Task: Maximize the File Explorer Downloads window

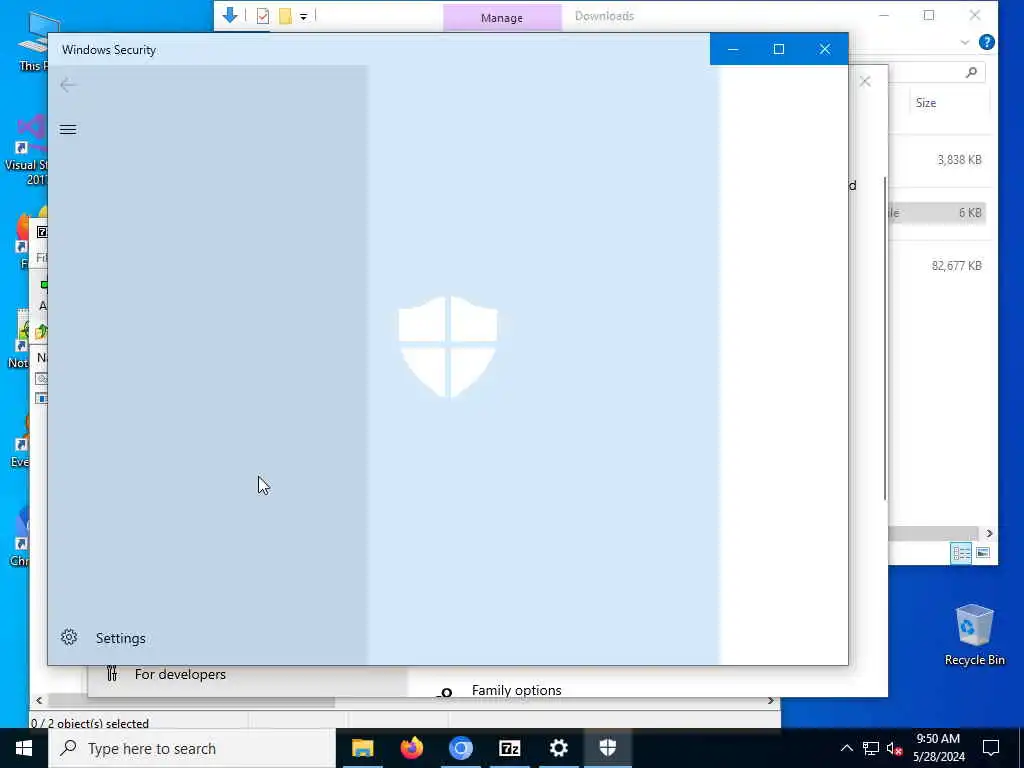Action: [x=929, y=16]
